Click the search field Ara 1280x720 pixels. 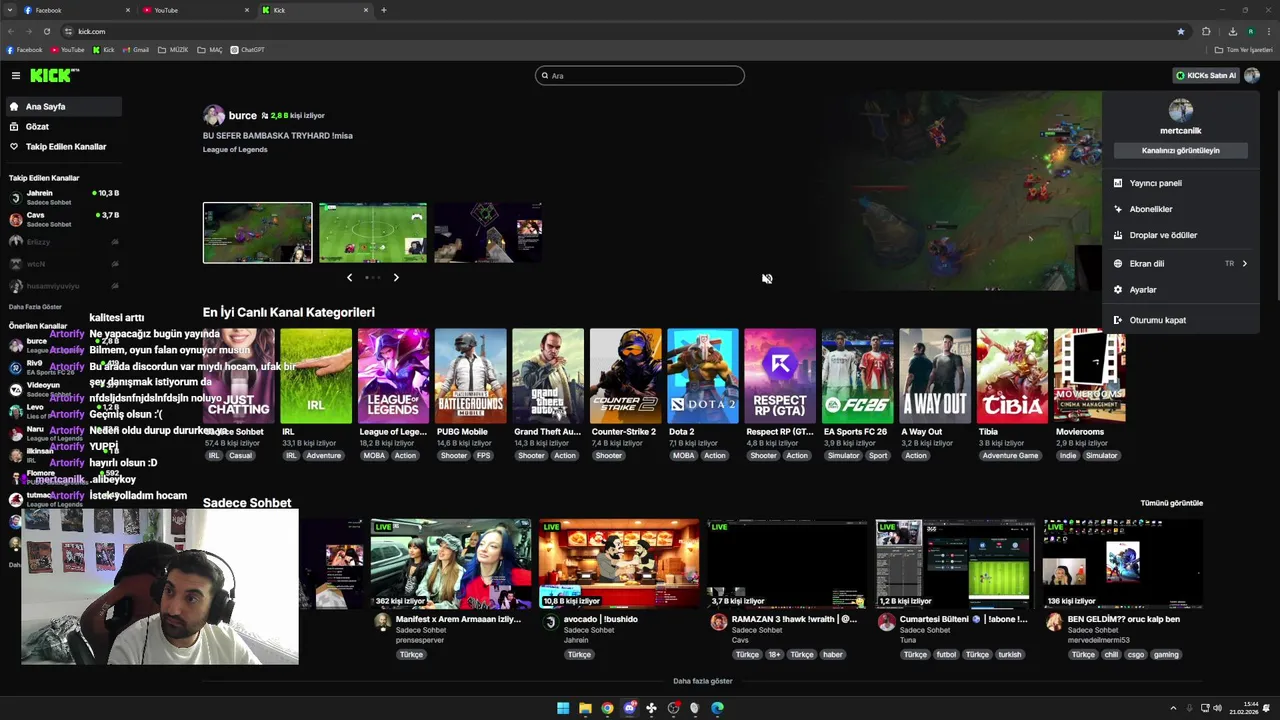click(640, 75)
